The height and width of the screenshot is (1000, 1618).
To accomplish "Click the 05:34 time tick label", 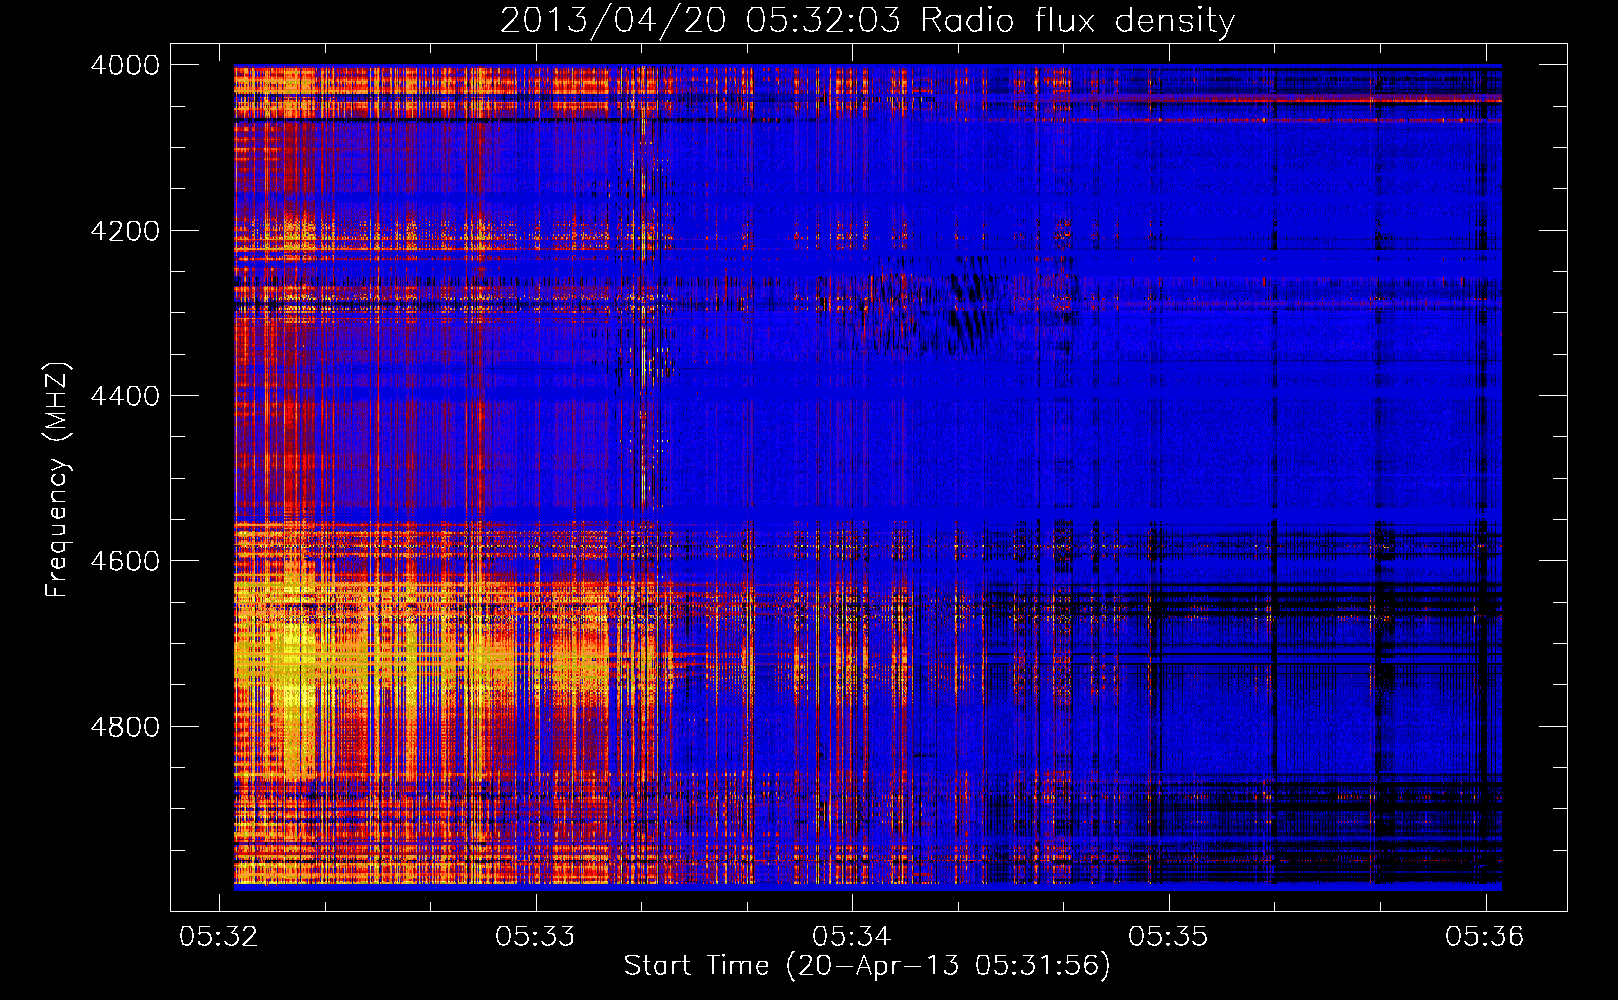I will 852,936.
